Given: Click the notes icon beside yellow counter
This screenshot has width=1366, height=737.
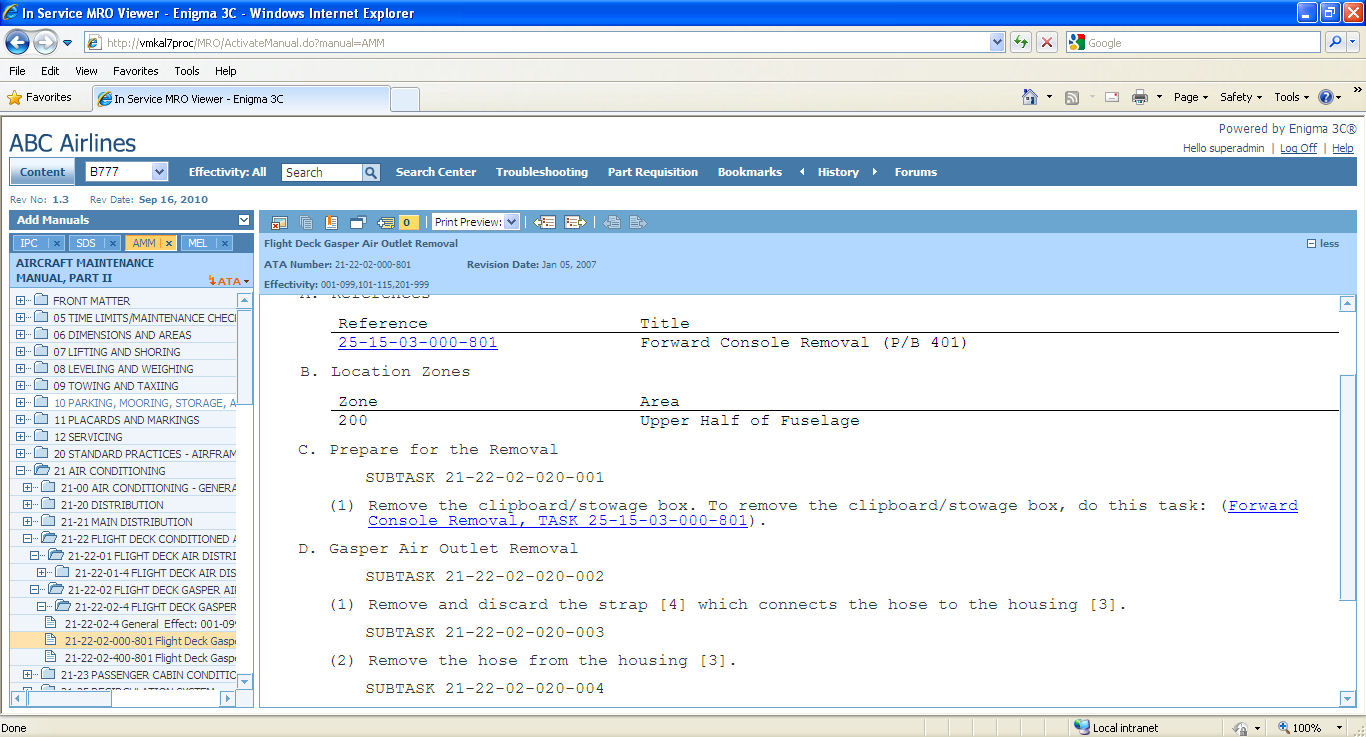Looking at the screenshot, I should pos(386,222).
